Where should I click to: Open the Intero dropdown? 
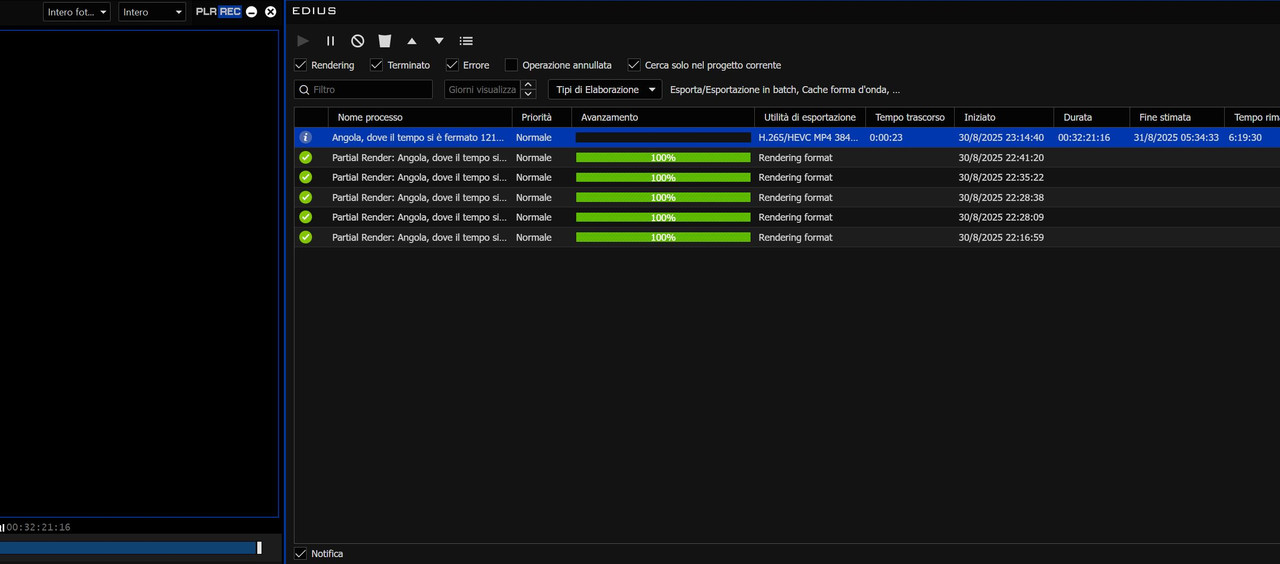click(x=152, y=12)
